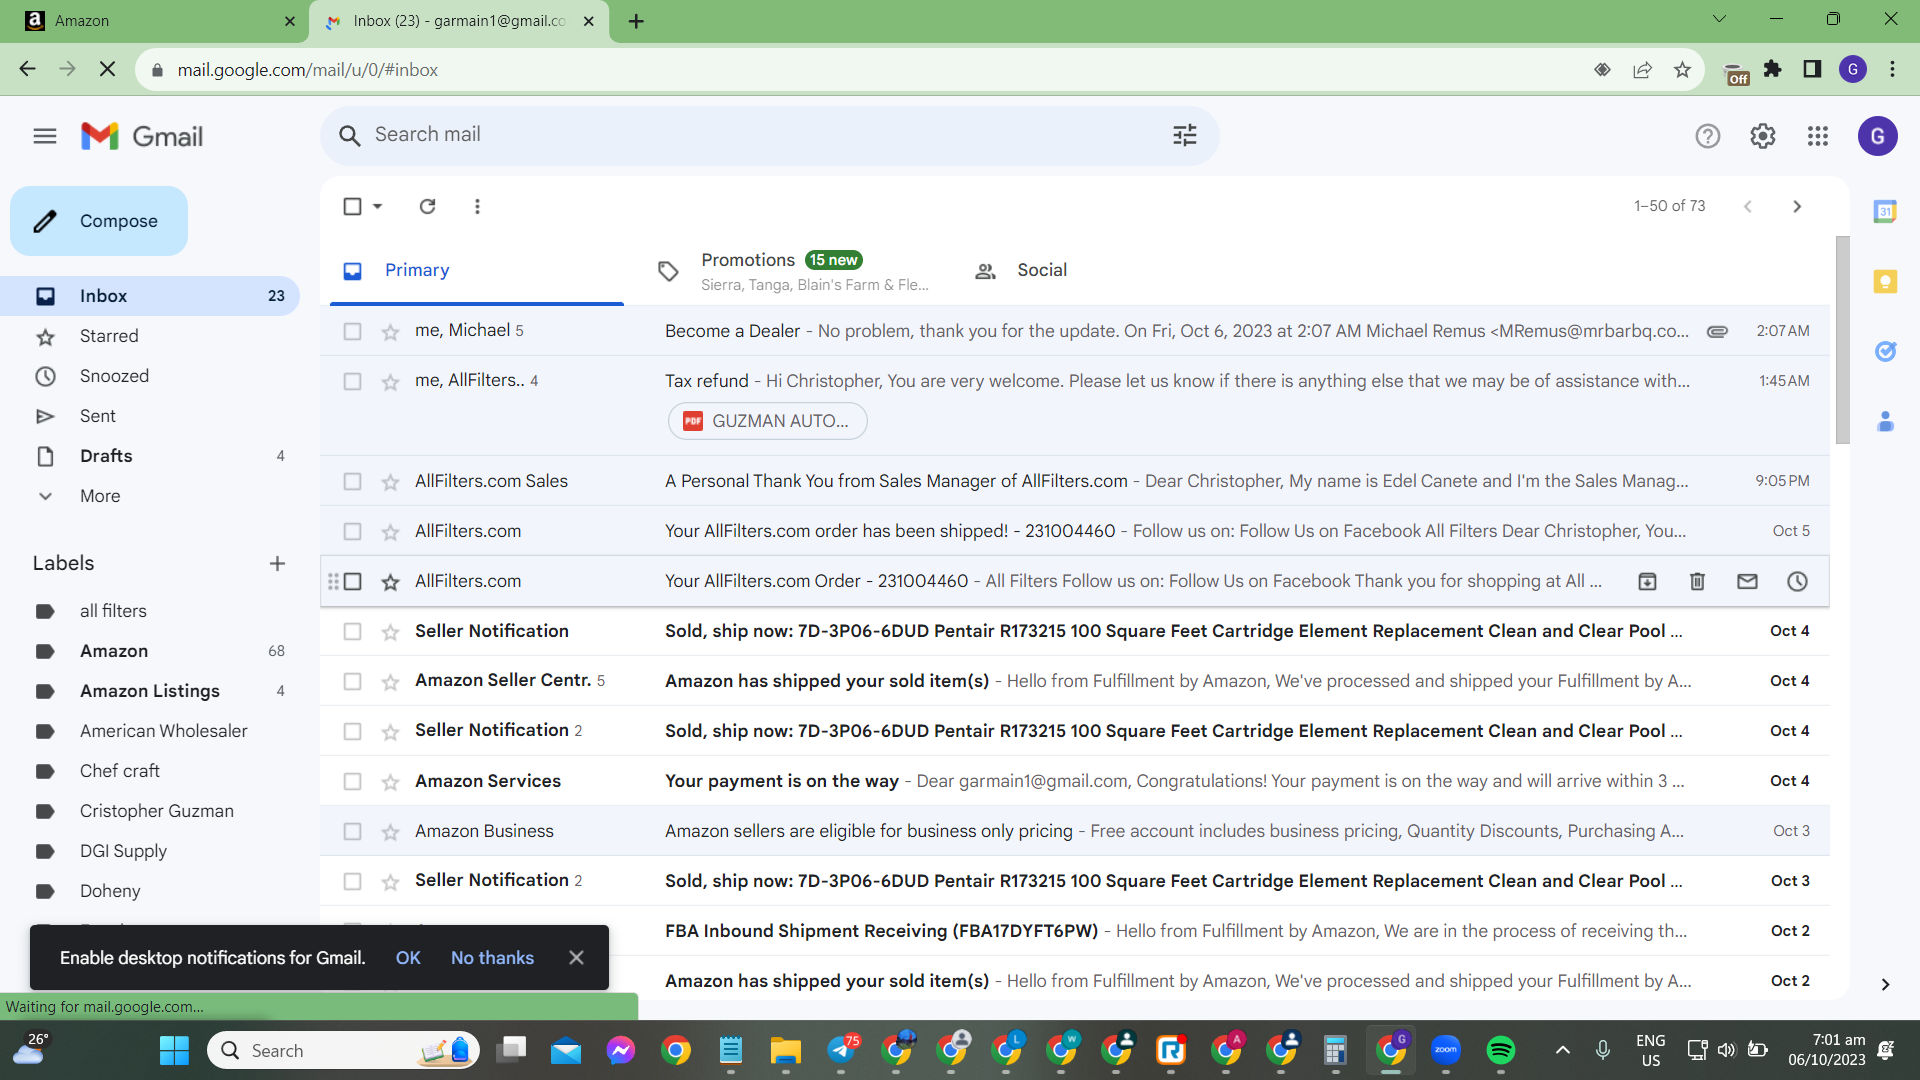Open File Explorer from the taskbar

[785, 1050]
